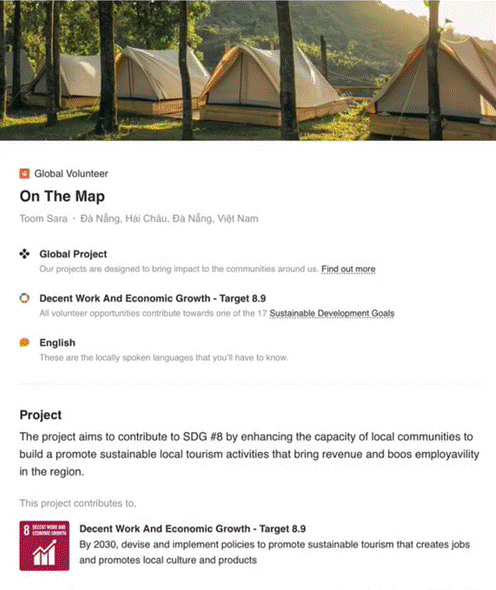Click the SDG colorful wheel icon

(x=24, y=298)
